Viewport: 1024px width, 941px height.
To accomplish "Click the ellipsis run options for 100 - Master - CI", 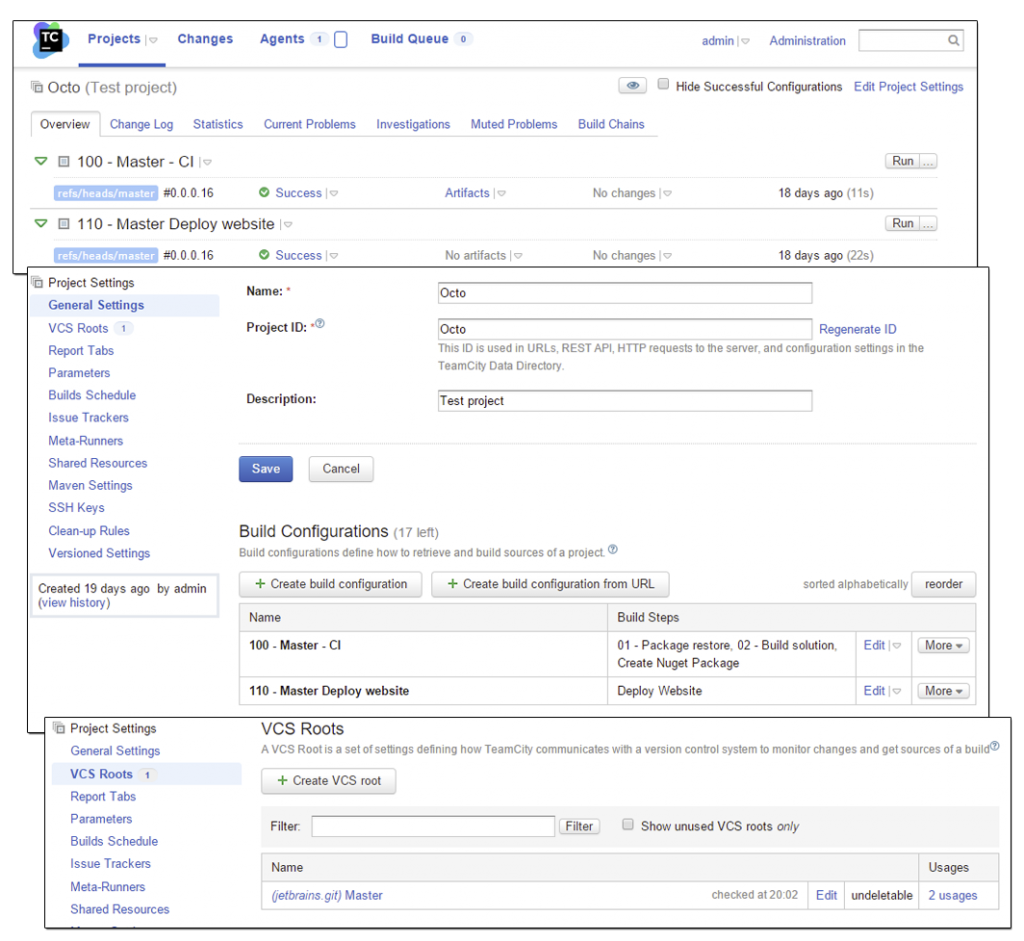I will pyautogui.click(x=928, y=161).
